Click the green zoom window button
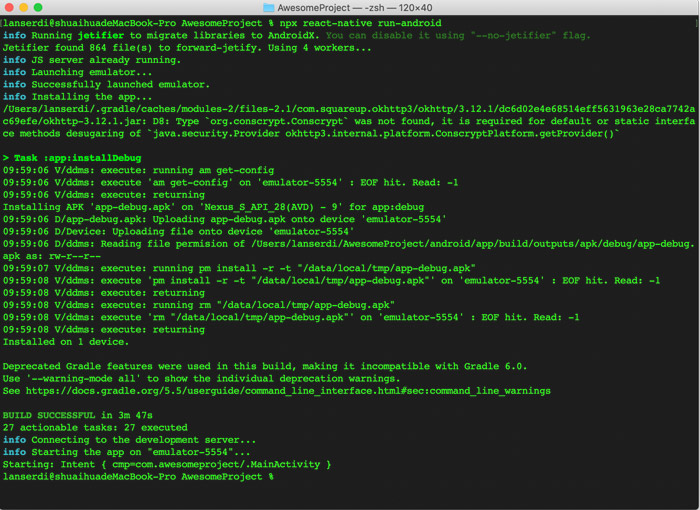700x510 pixels. (x=38, y=7)
